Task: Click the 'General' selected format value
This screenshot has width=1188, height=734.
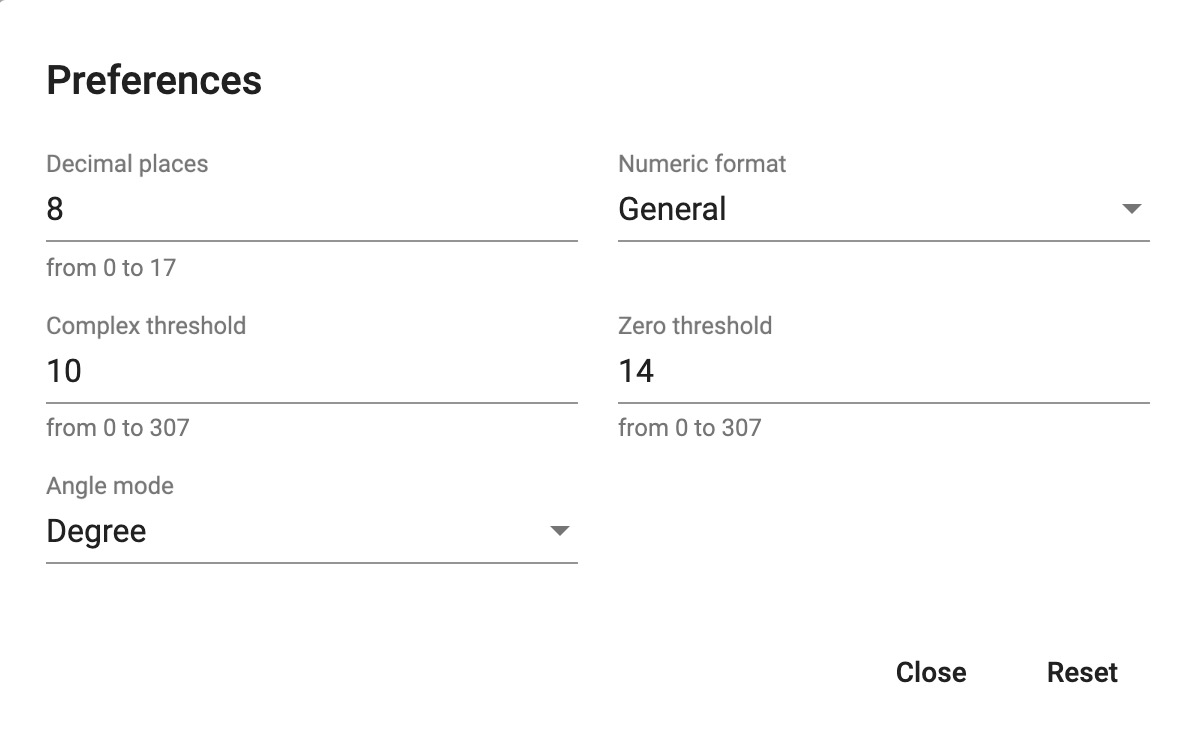Action: (672, 210)
